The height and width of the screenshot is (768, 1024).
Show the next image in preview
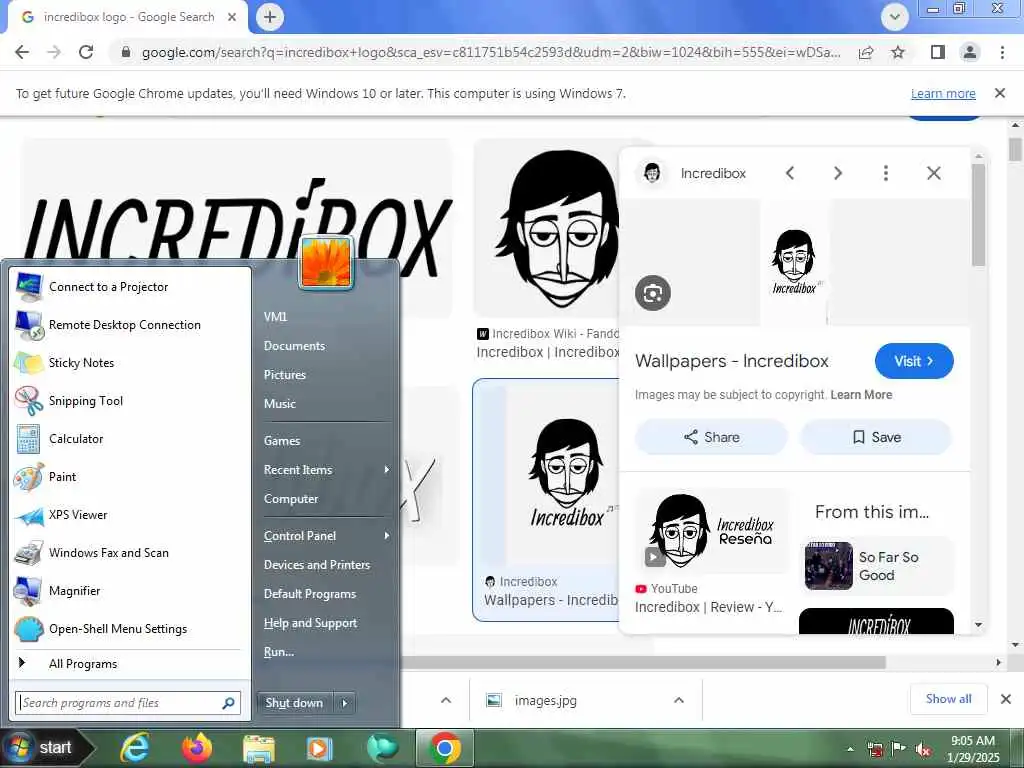[838, 173]
